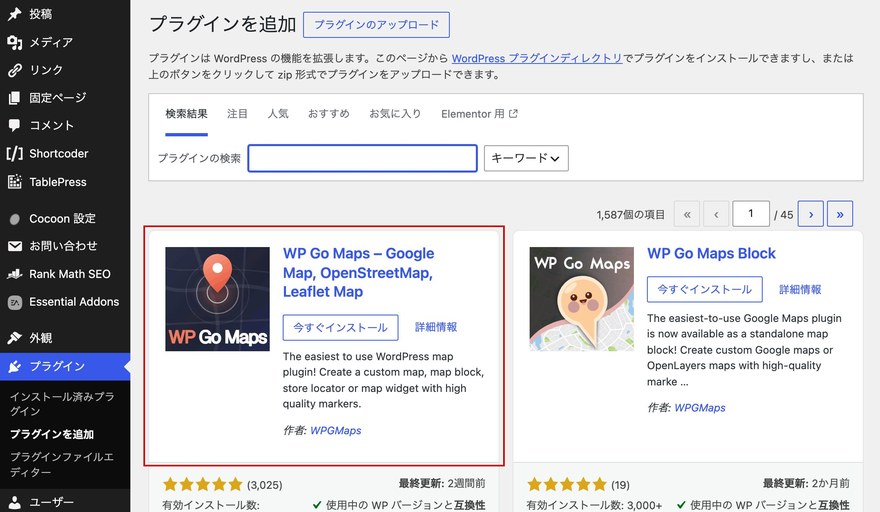
Task: Follow the WordPress プラグインディレクトリ link
Action: [537, 58]
